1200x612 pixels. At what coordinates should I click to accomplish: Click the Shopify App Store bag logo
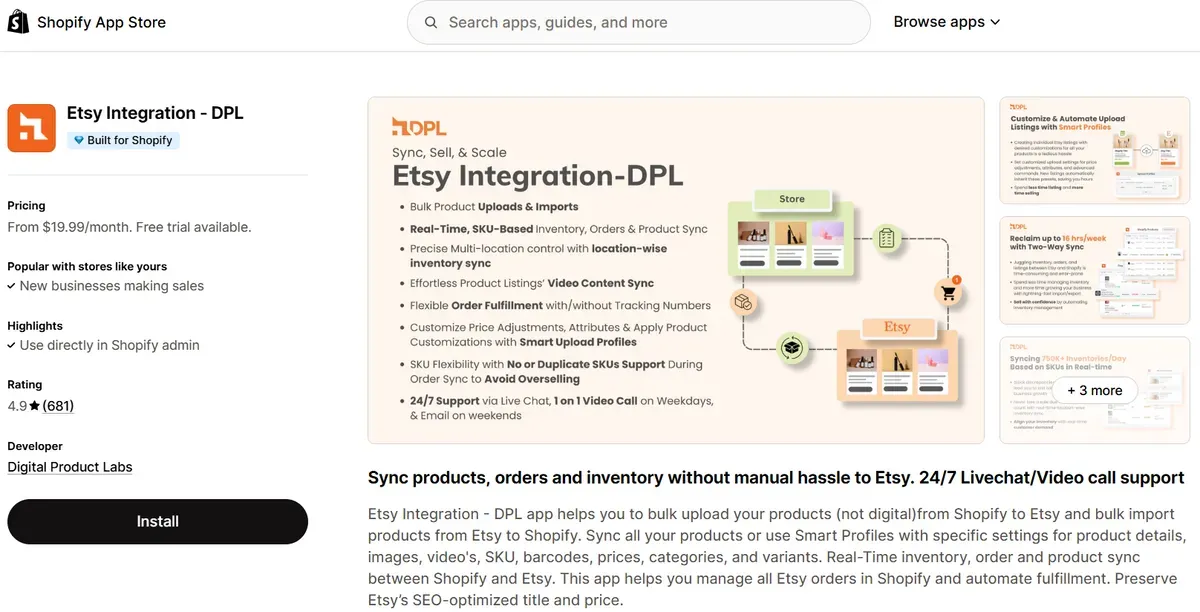[x=17, y=21]
